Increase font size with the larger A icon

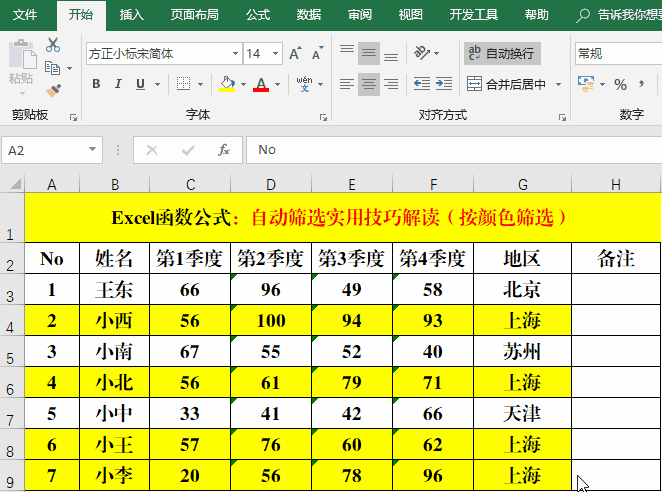pyautogui.click(x=295, y=54)
